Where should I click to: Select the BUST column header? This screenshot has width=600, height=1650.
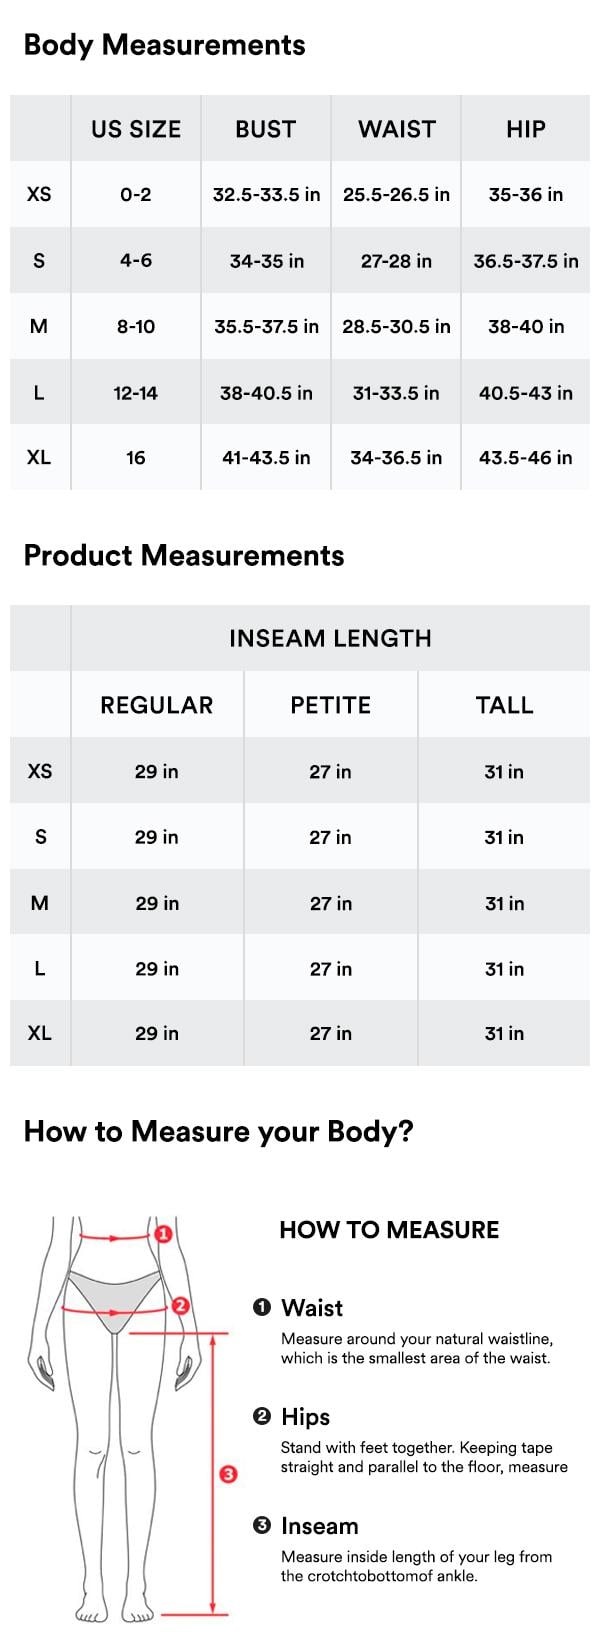click(x=265, y=129)
